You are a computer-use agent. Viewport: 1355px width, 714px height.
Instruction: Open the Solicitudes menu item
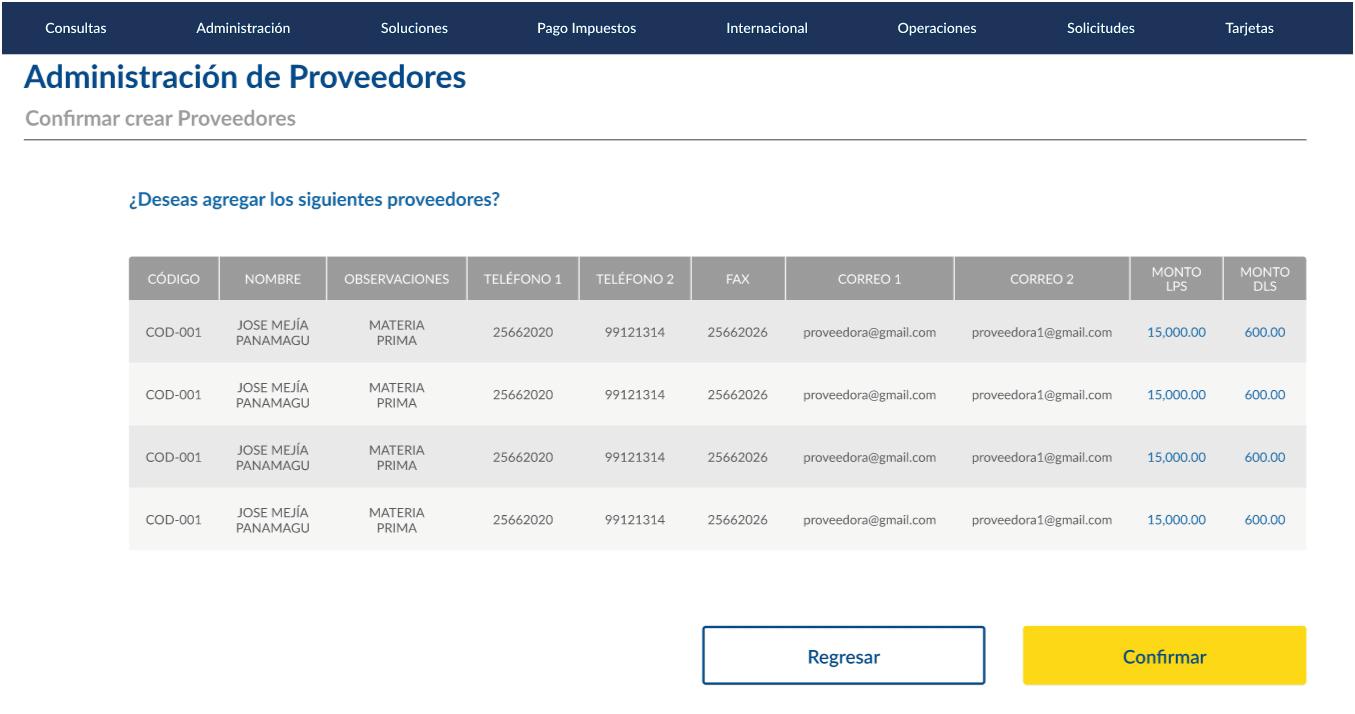tap(1100, 29)
